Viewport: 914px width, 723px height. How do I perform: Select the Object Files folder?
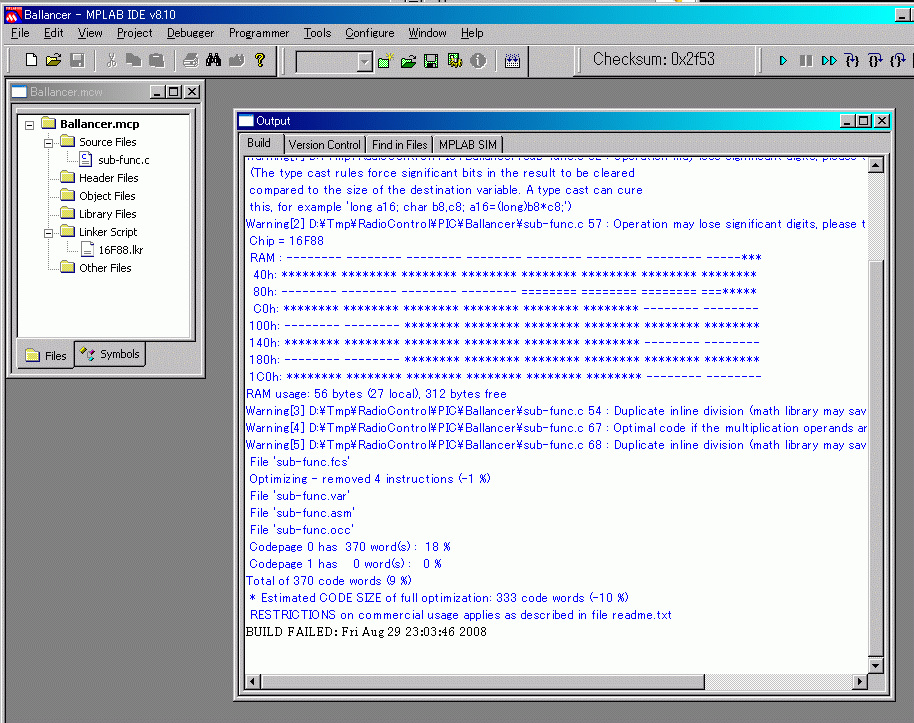(x=107, y=196)
